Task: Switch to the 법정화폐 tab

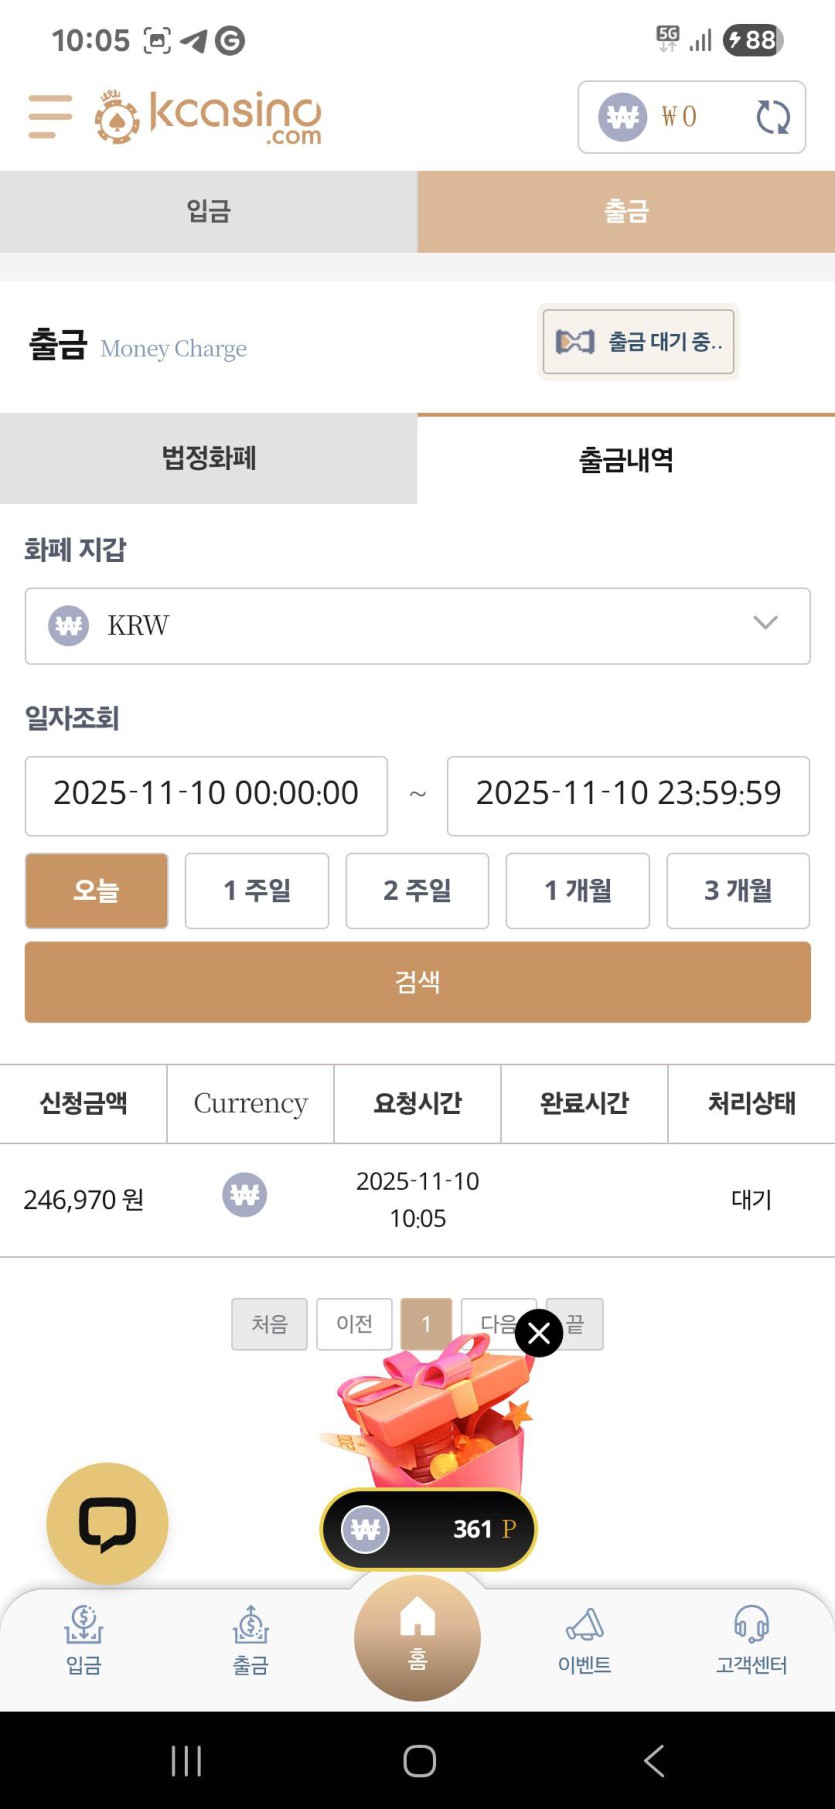Action: tap(208, 458)
